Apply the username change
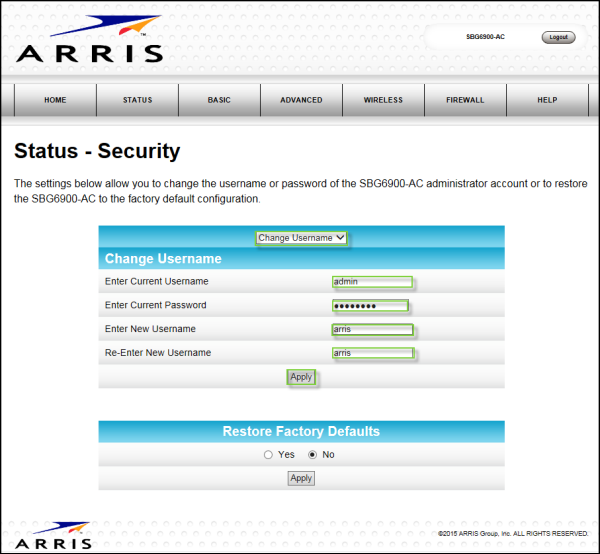Viewport: 600px width, 554px height. point(301,377)
